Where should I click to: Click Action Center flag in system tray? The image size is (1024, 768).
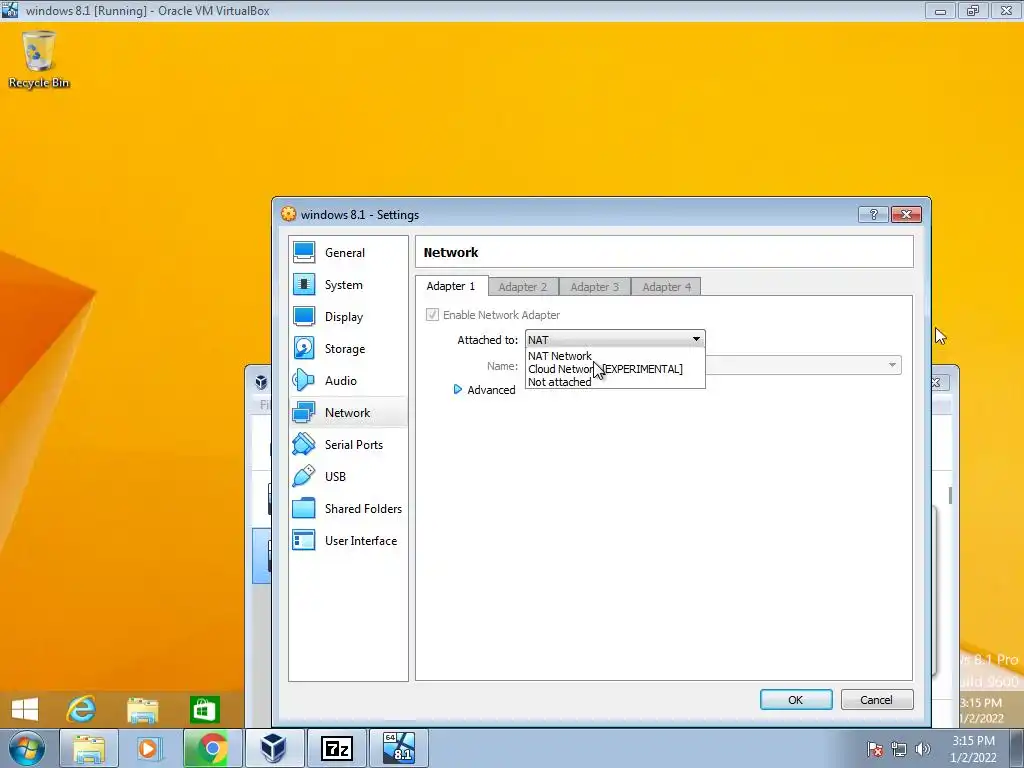tap(874, 749)
